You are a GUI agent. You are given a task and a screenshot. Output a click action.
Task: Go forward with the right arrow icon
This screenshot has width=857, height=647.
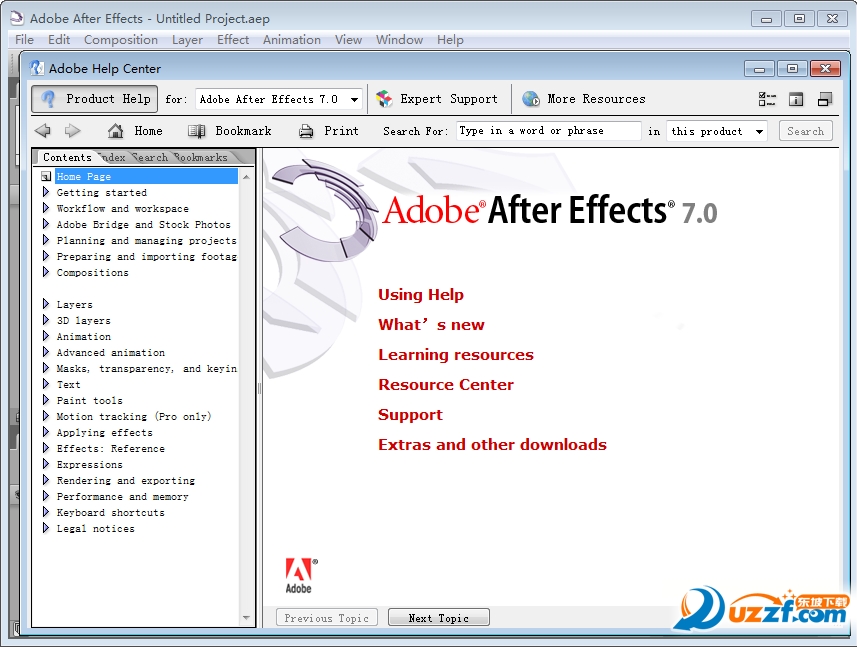tap(72, 131)
